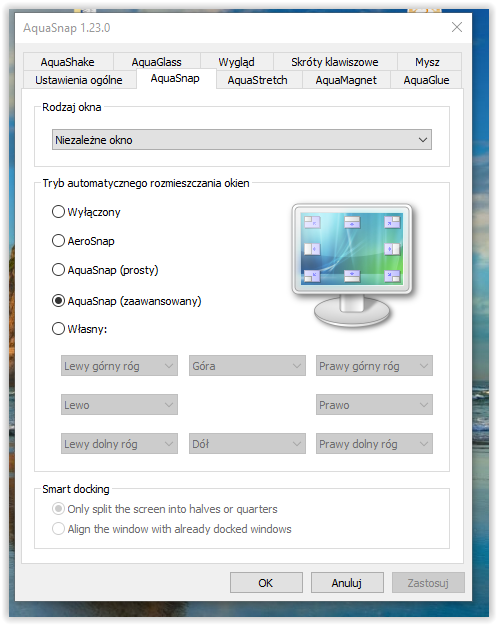
Task: Open the Niezależne okno dropdown
Action: click(242, 140)
